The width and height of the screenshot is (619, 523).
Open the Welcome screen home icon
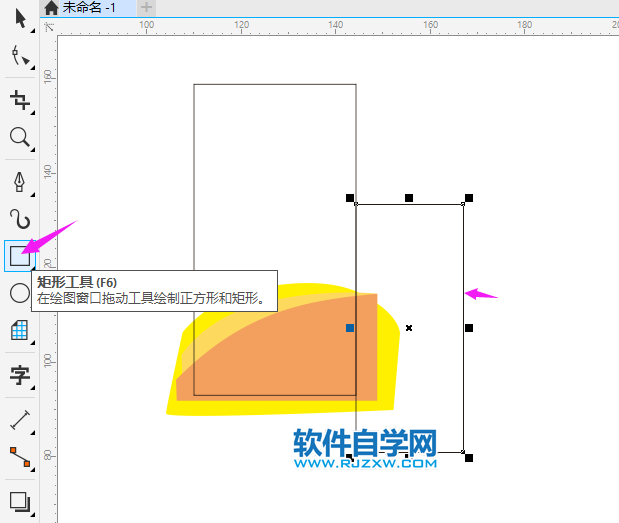[51, 7]
